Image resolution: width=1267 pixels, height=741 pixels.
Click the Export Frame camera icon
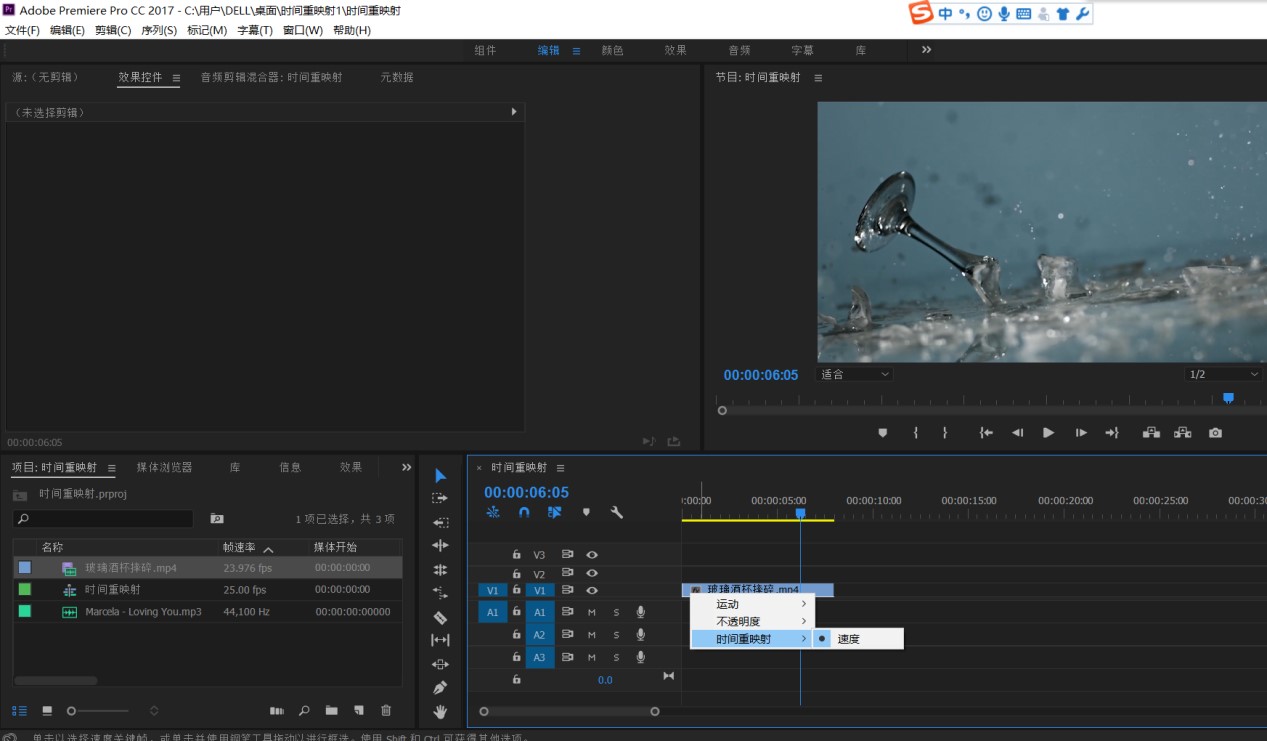coord(1214,433)
